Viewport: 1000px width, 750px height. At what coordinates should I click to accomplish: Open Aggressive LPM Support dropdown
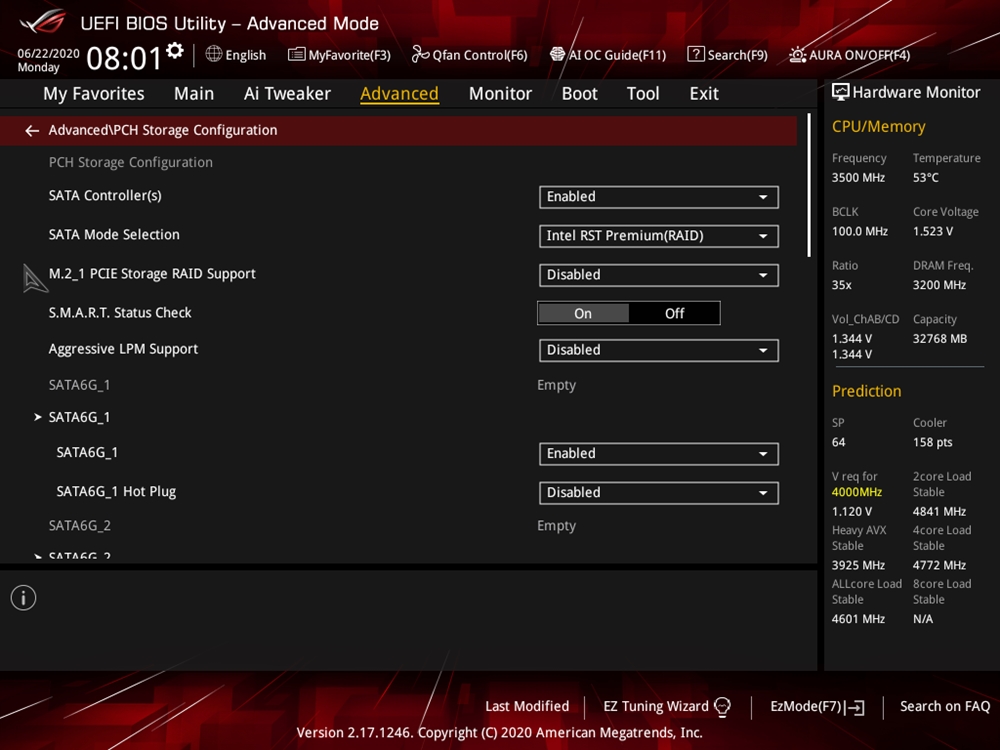click(659, 350)
